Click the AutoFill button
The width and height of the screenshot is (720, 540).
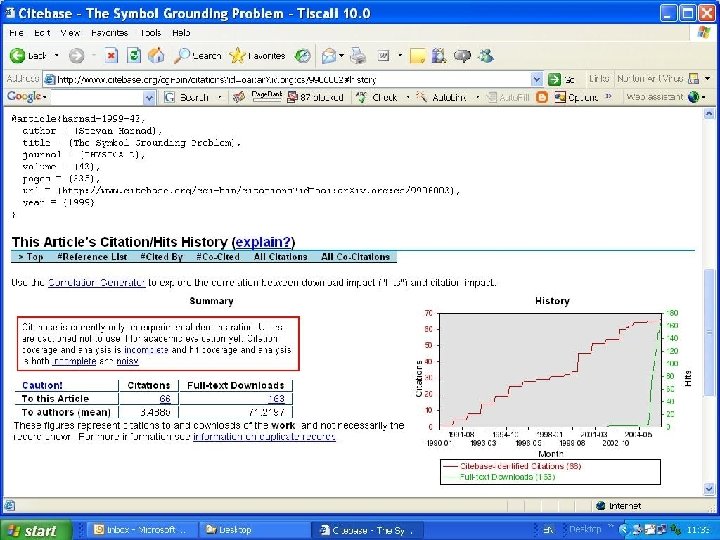[509, 97]
